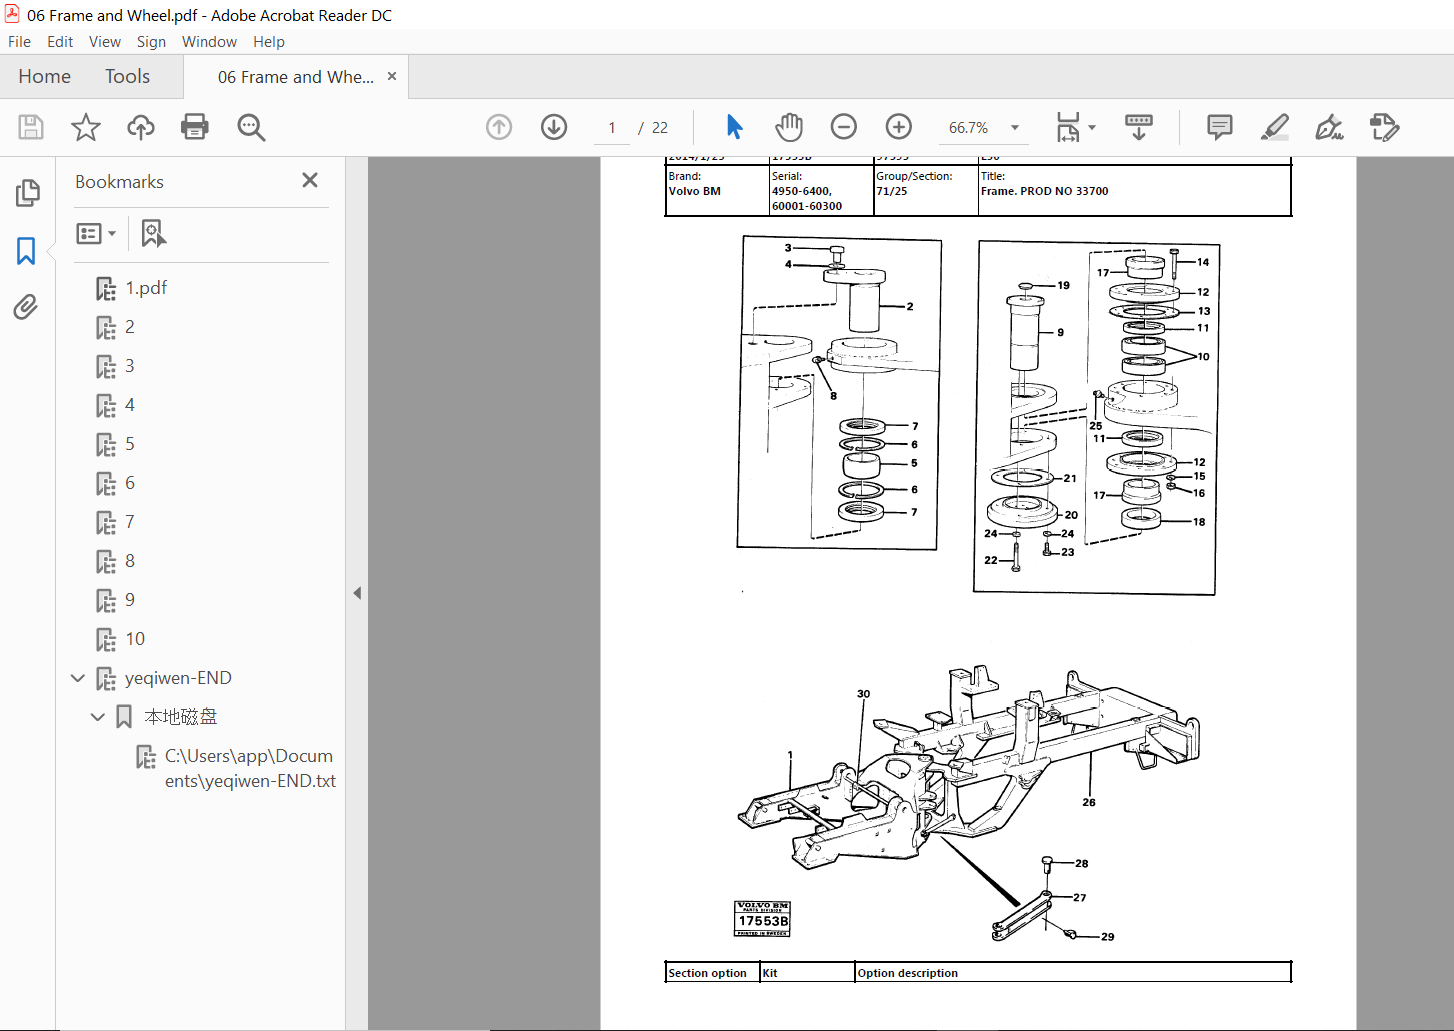Go to next page arrow
Viewport: 1454px width, 1031px height.
(x=554, y=127)
